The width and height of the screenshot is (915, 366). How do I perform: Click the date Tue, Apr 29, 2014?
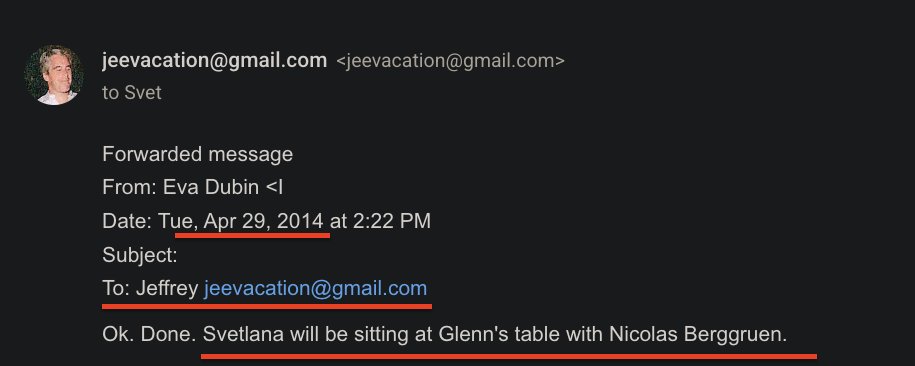point(241,221)
